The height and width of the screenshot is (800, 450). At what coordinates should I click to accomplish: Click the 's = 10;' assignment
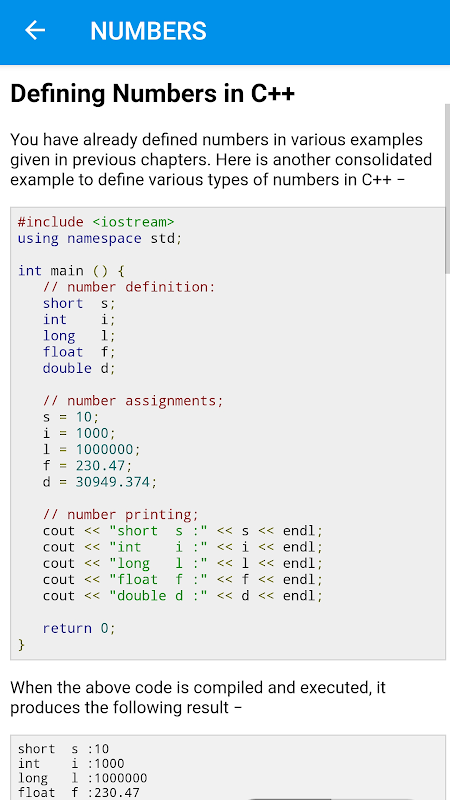(71, 417)
